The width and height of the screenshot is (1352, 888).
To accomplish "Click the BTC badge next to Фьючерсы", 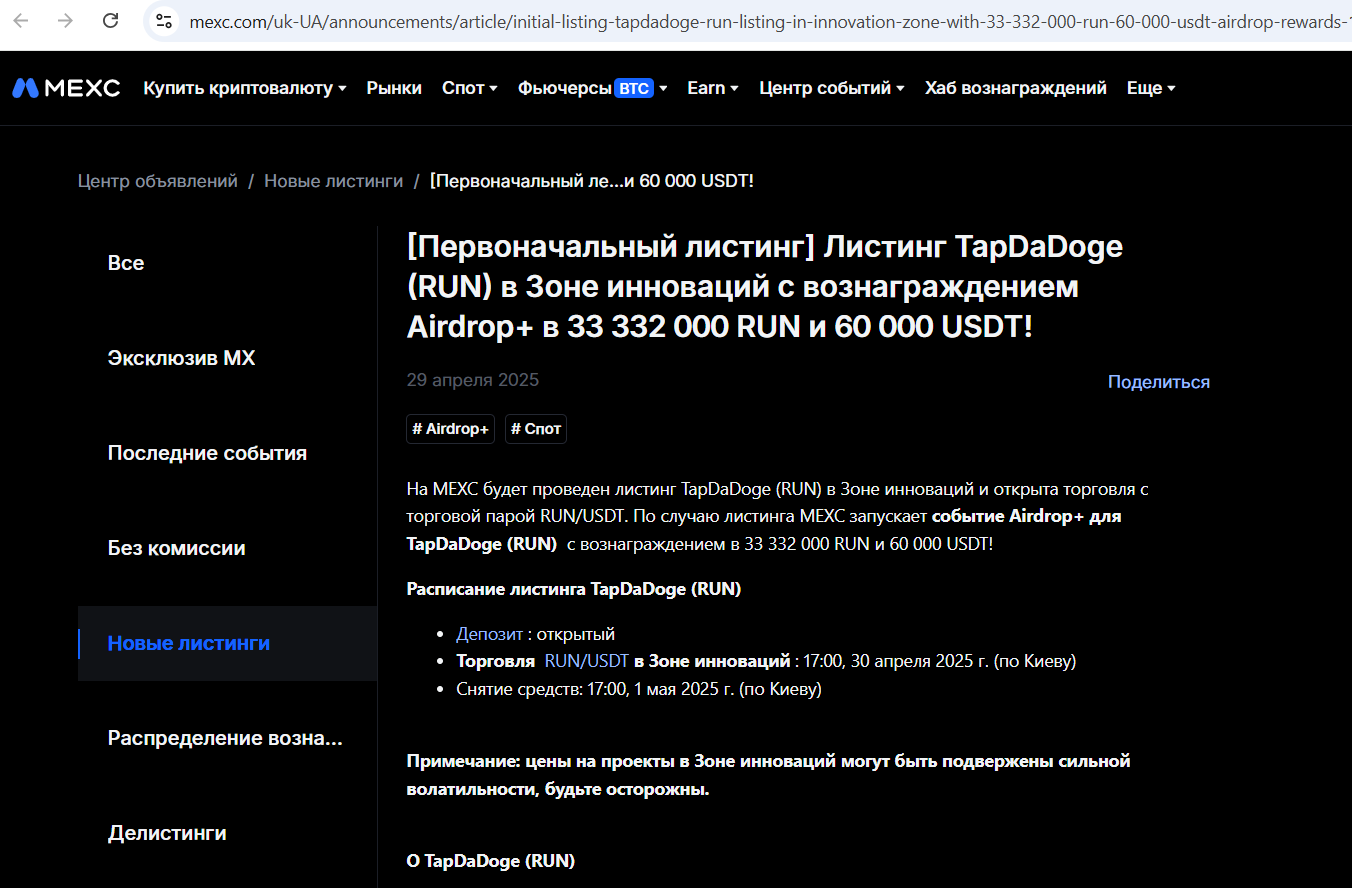I will pyautogui.click(x=634, y=88).
